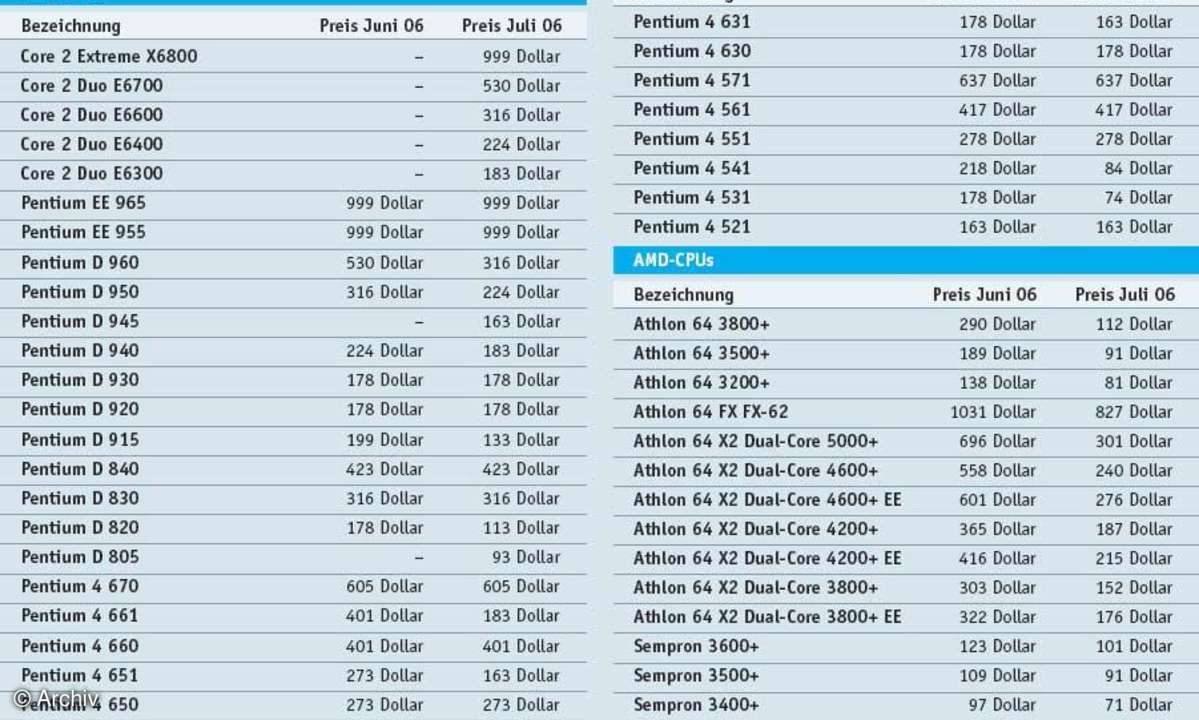1199x720 pixels.
Task: Click the "696 Dollar" price cell
Action: tap(997, 441)
